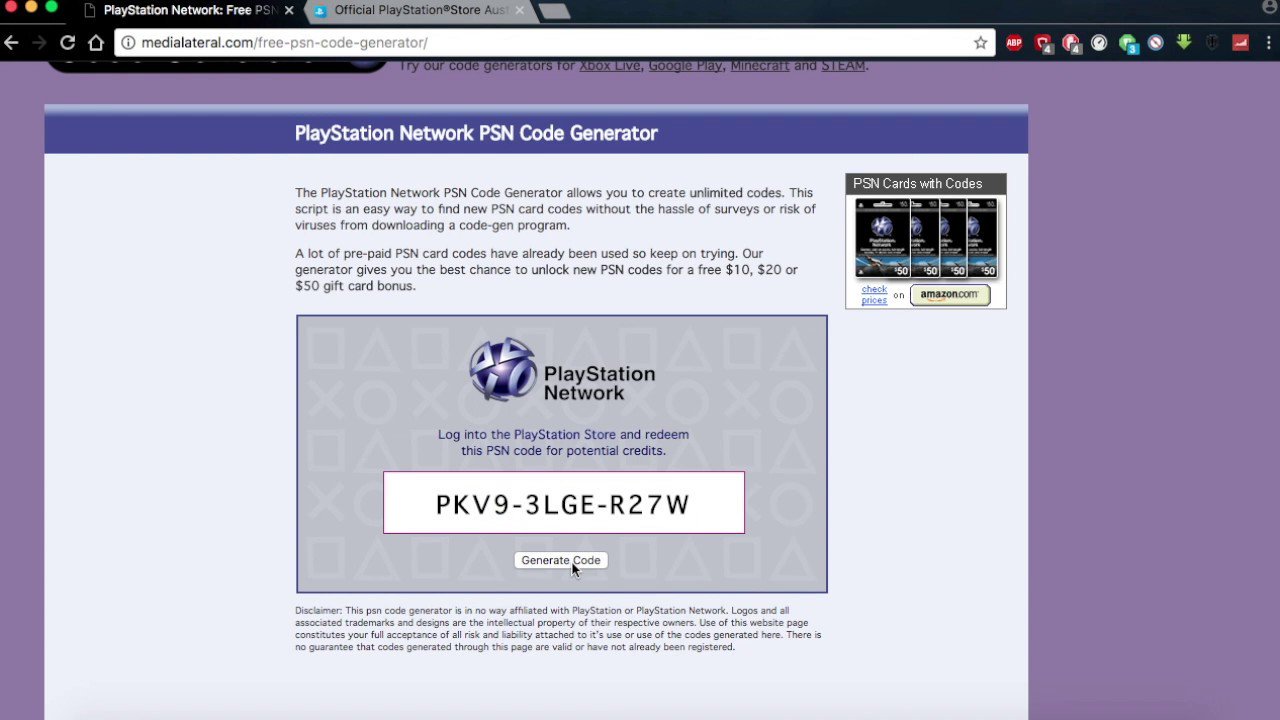Click the Generate Code button
The image size is (1280, 720).
tap(561, 560)
